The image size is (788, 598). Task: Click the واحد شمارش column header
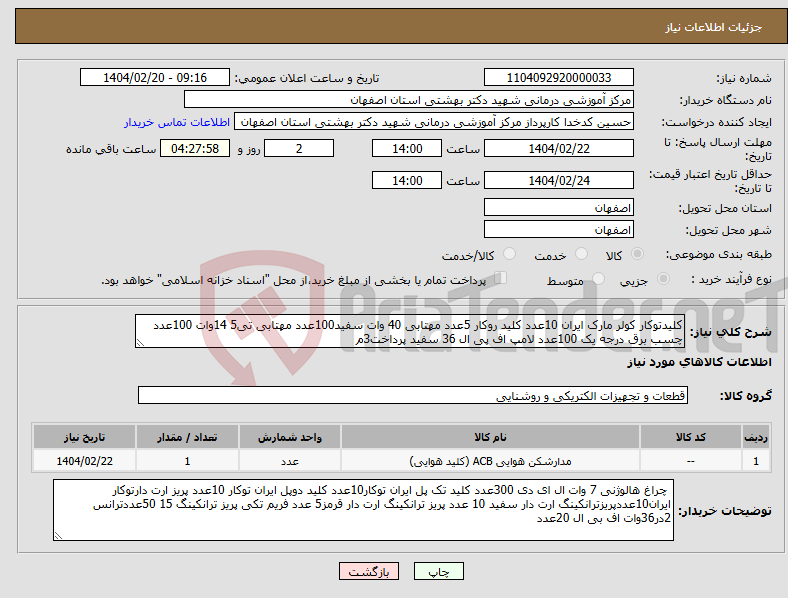coord(290,437)
